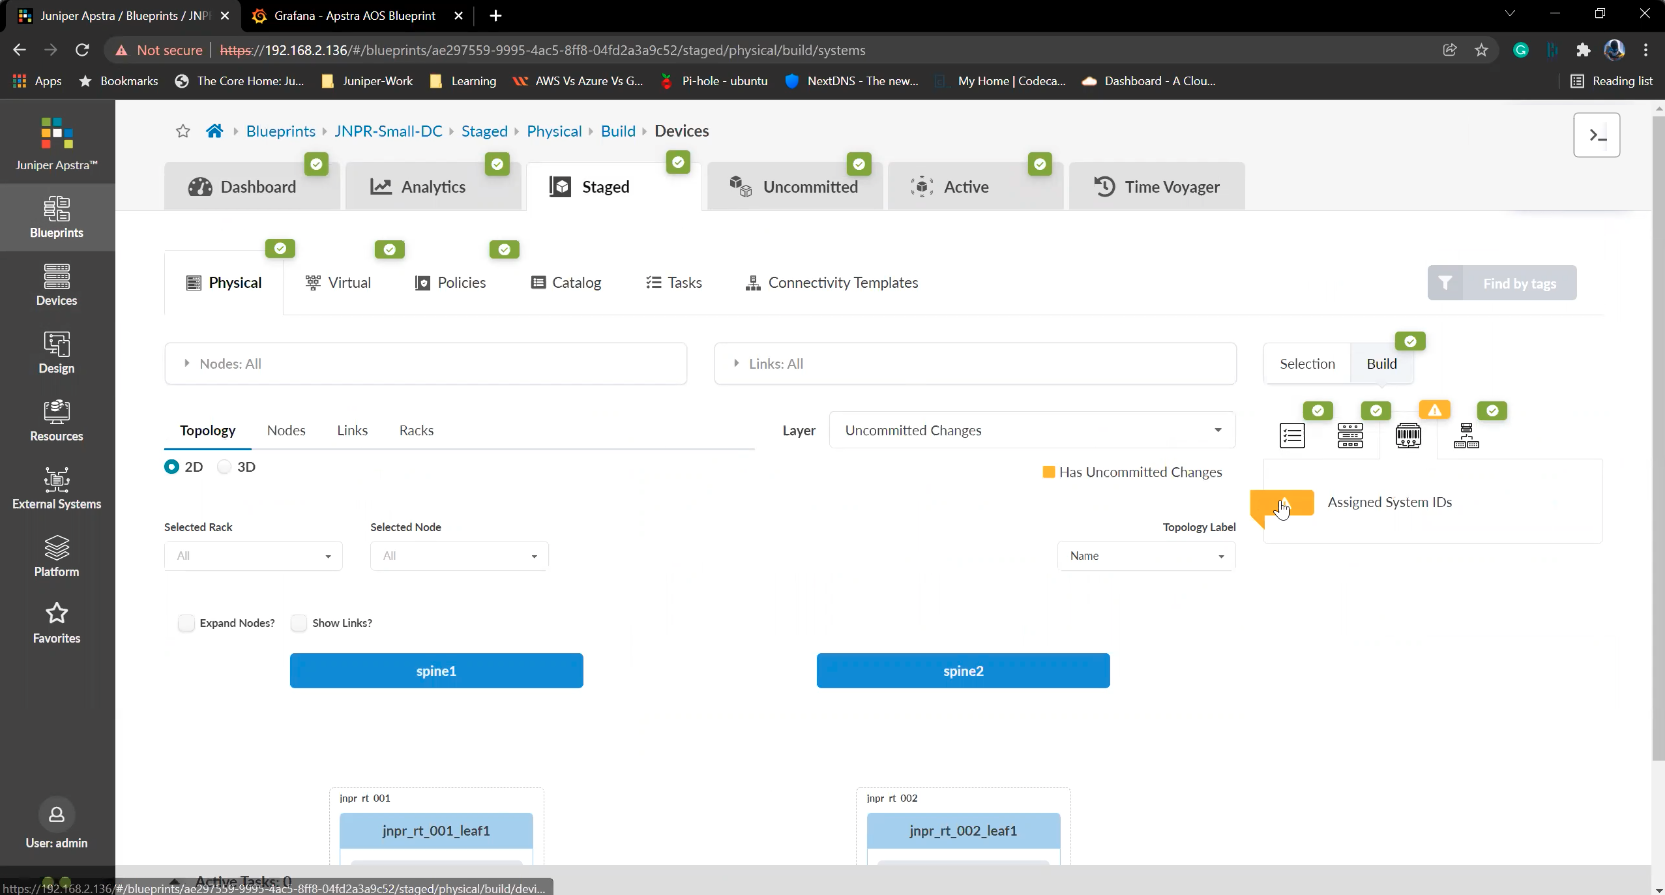Reload the browser page

[x=82, y=50]
